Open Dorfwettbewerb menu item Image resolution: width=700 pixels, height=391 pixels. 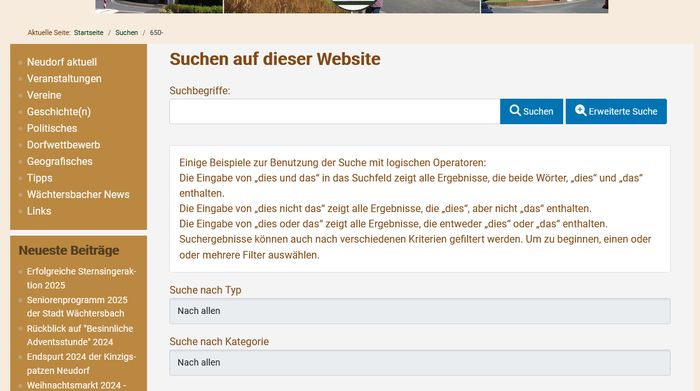[63, 145]
